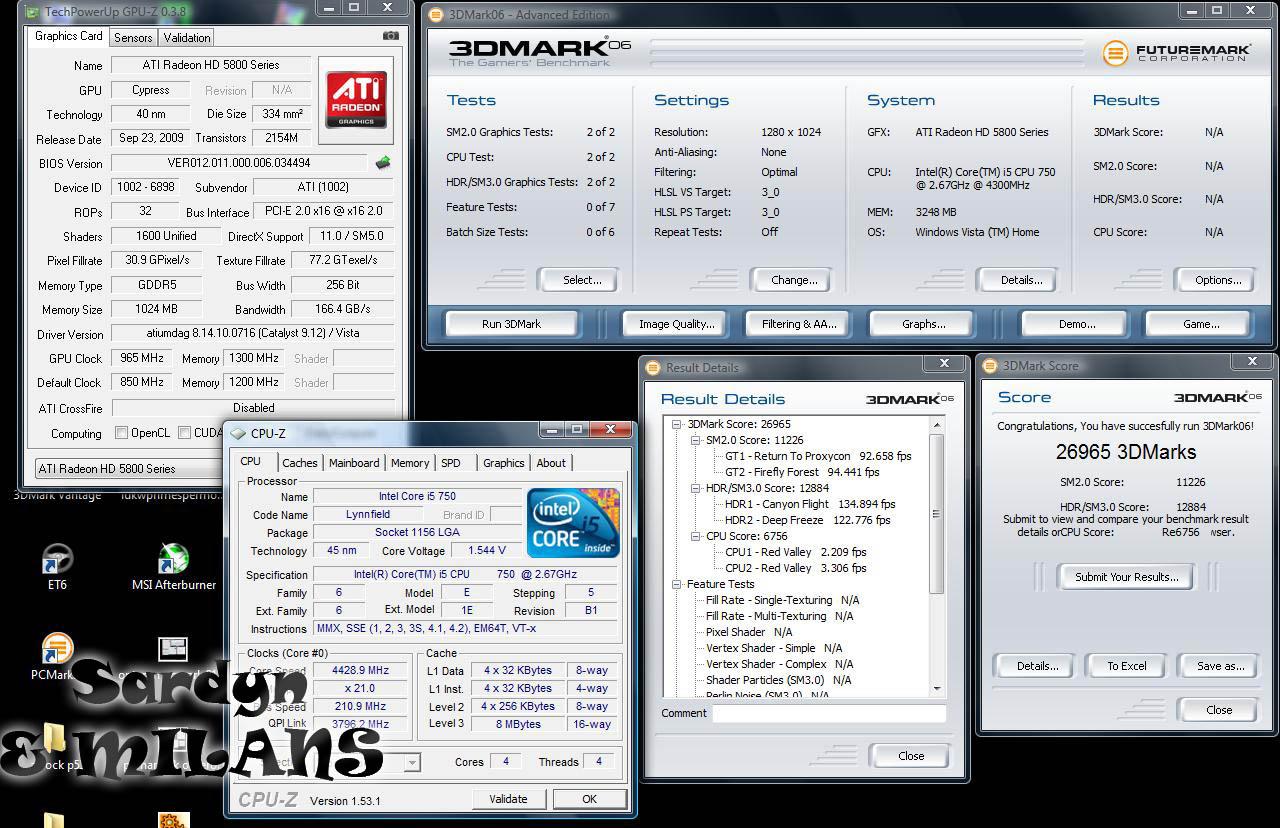Click the 3DMark Score window title icon

pyautogui.click(x=989, y=365)
